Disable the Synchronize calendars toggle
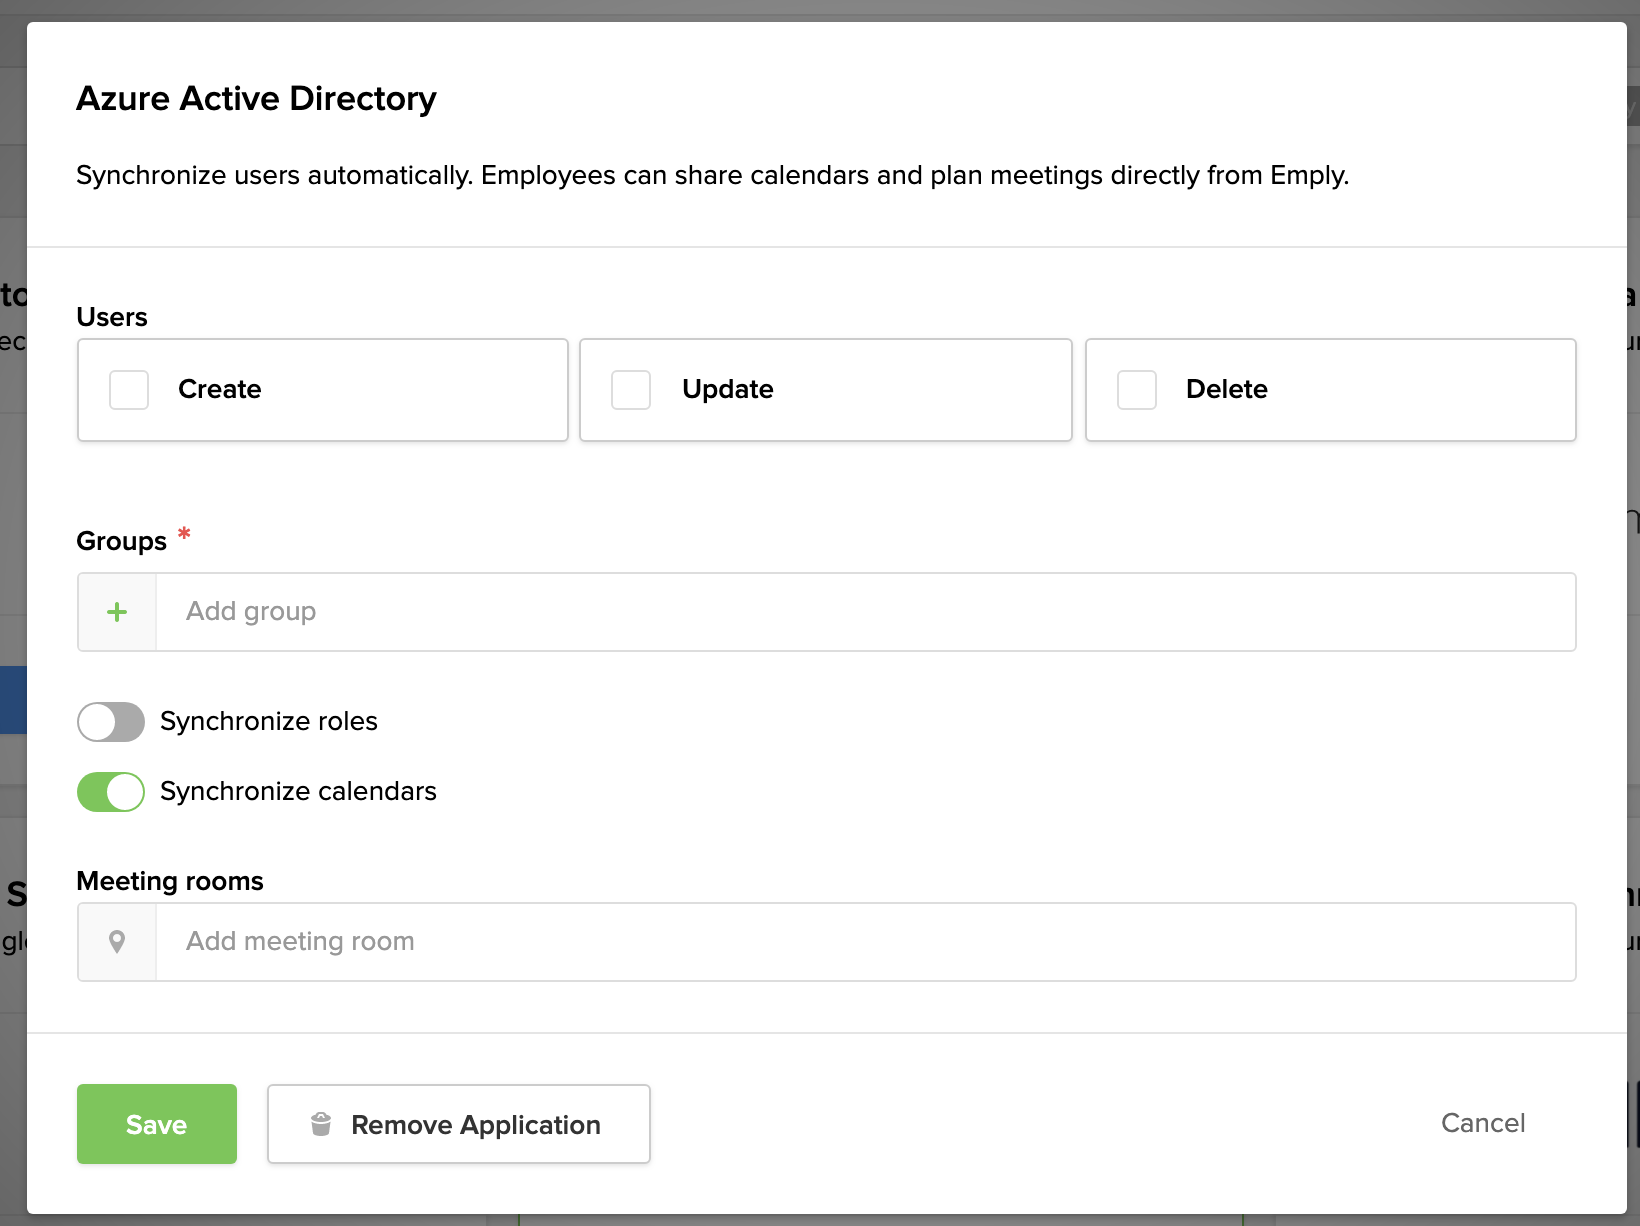This screenshot has height=1226, width=1640. (111, 792)
